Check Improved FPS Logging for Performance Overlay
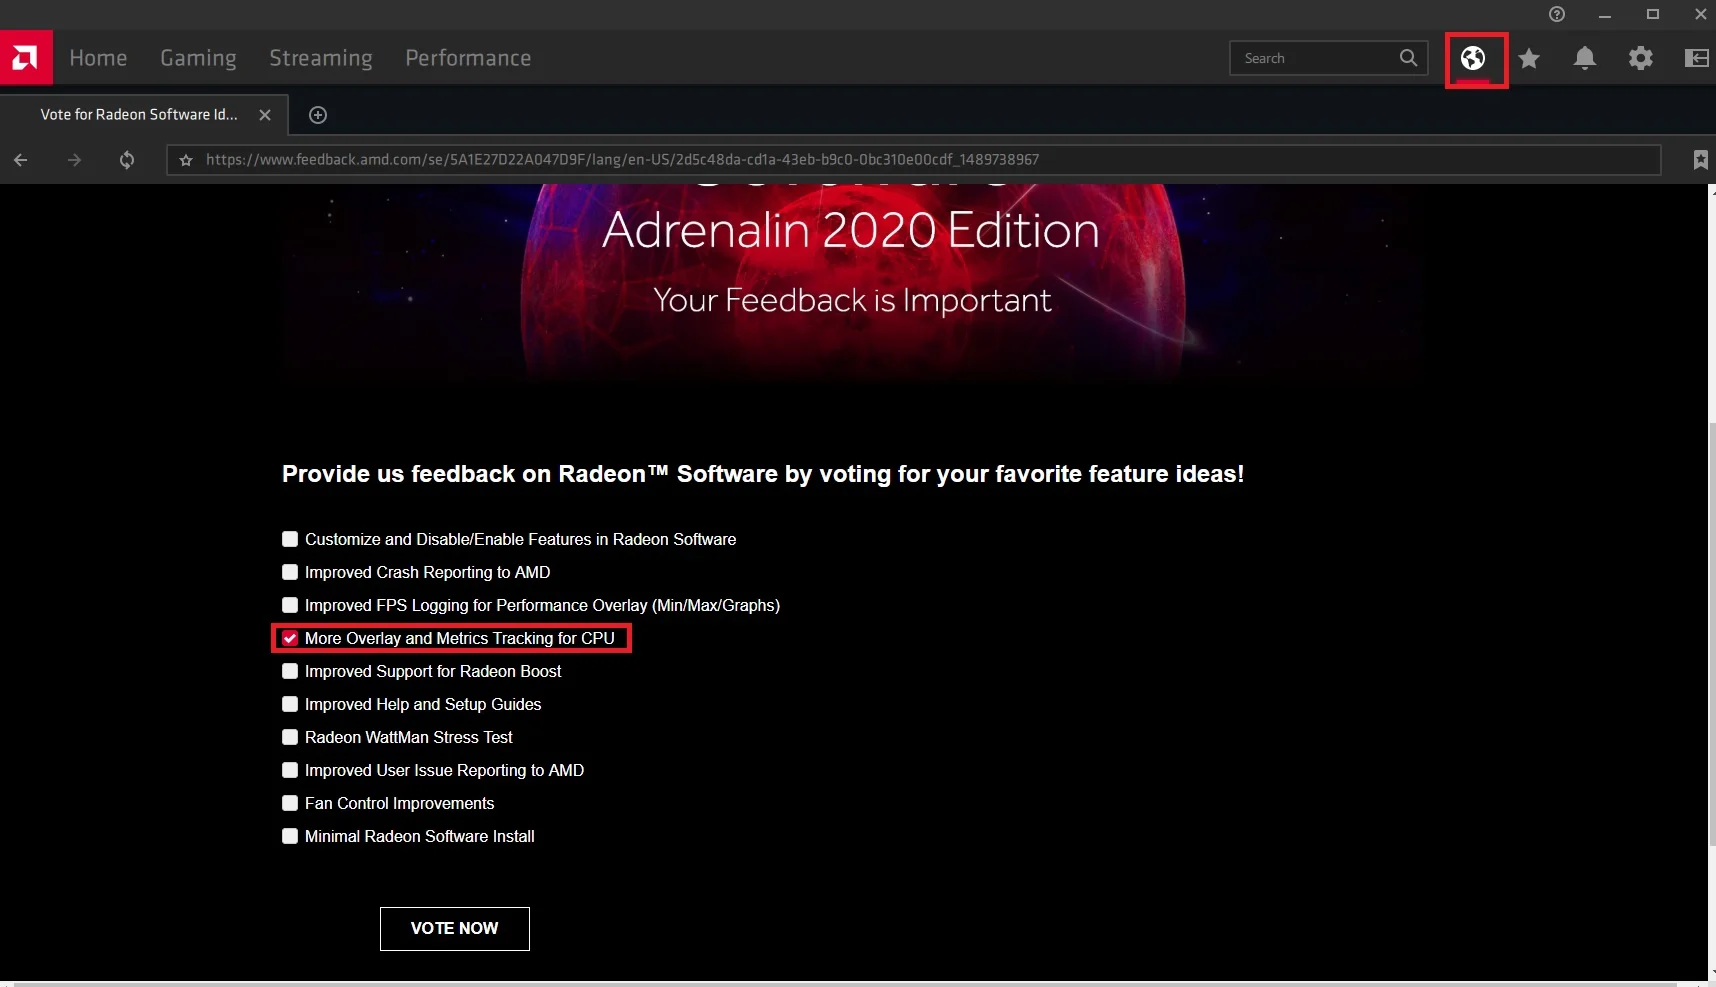The height and width of the screenshot is (987, 1716). click(x=290, y=605)
